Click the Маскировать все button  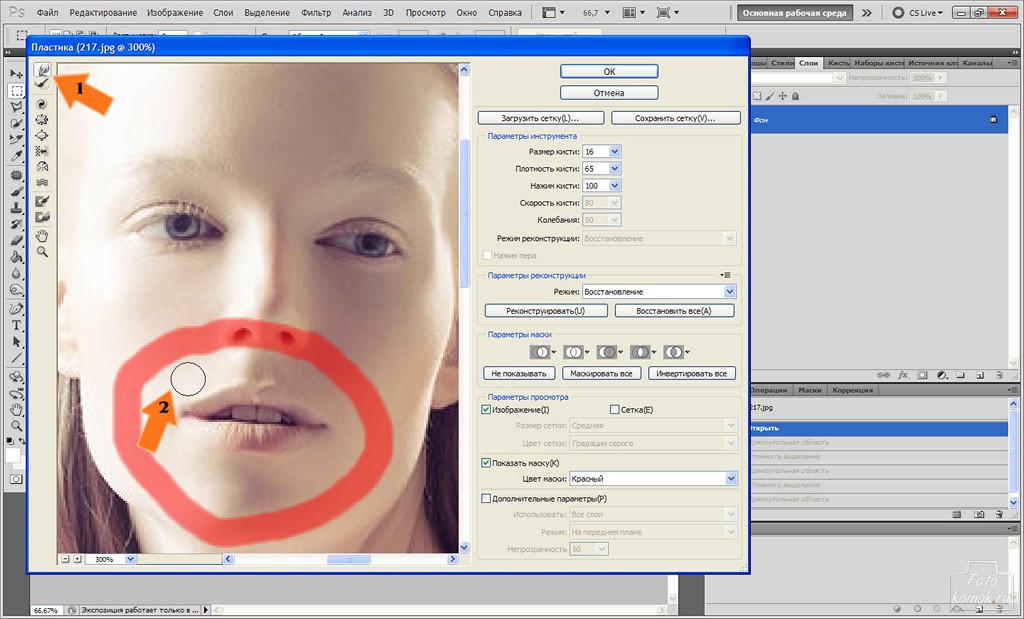click(x=601, y=373)
